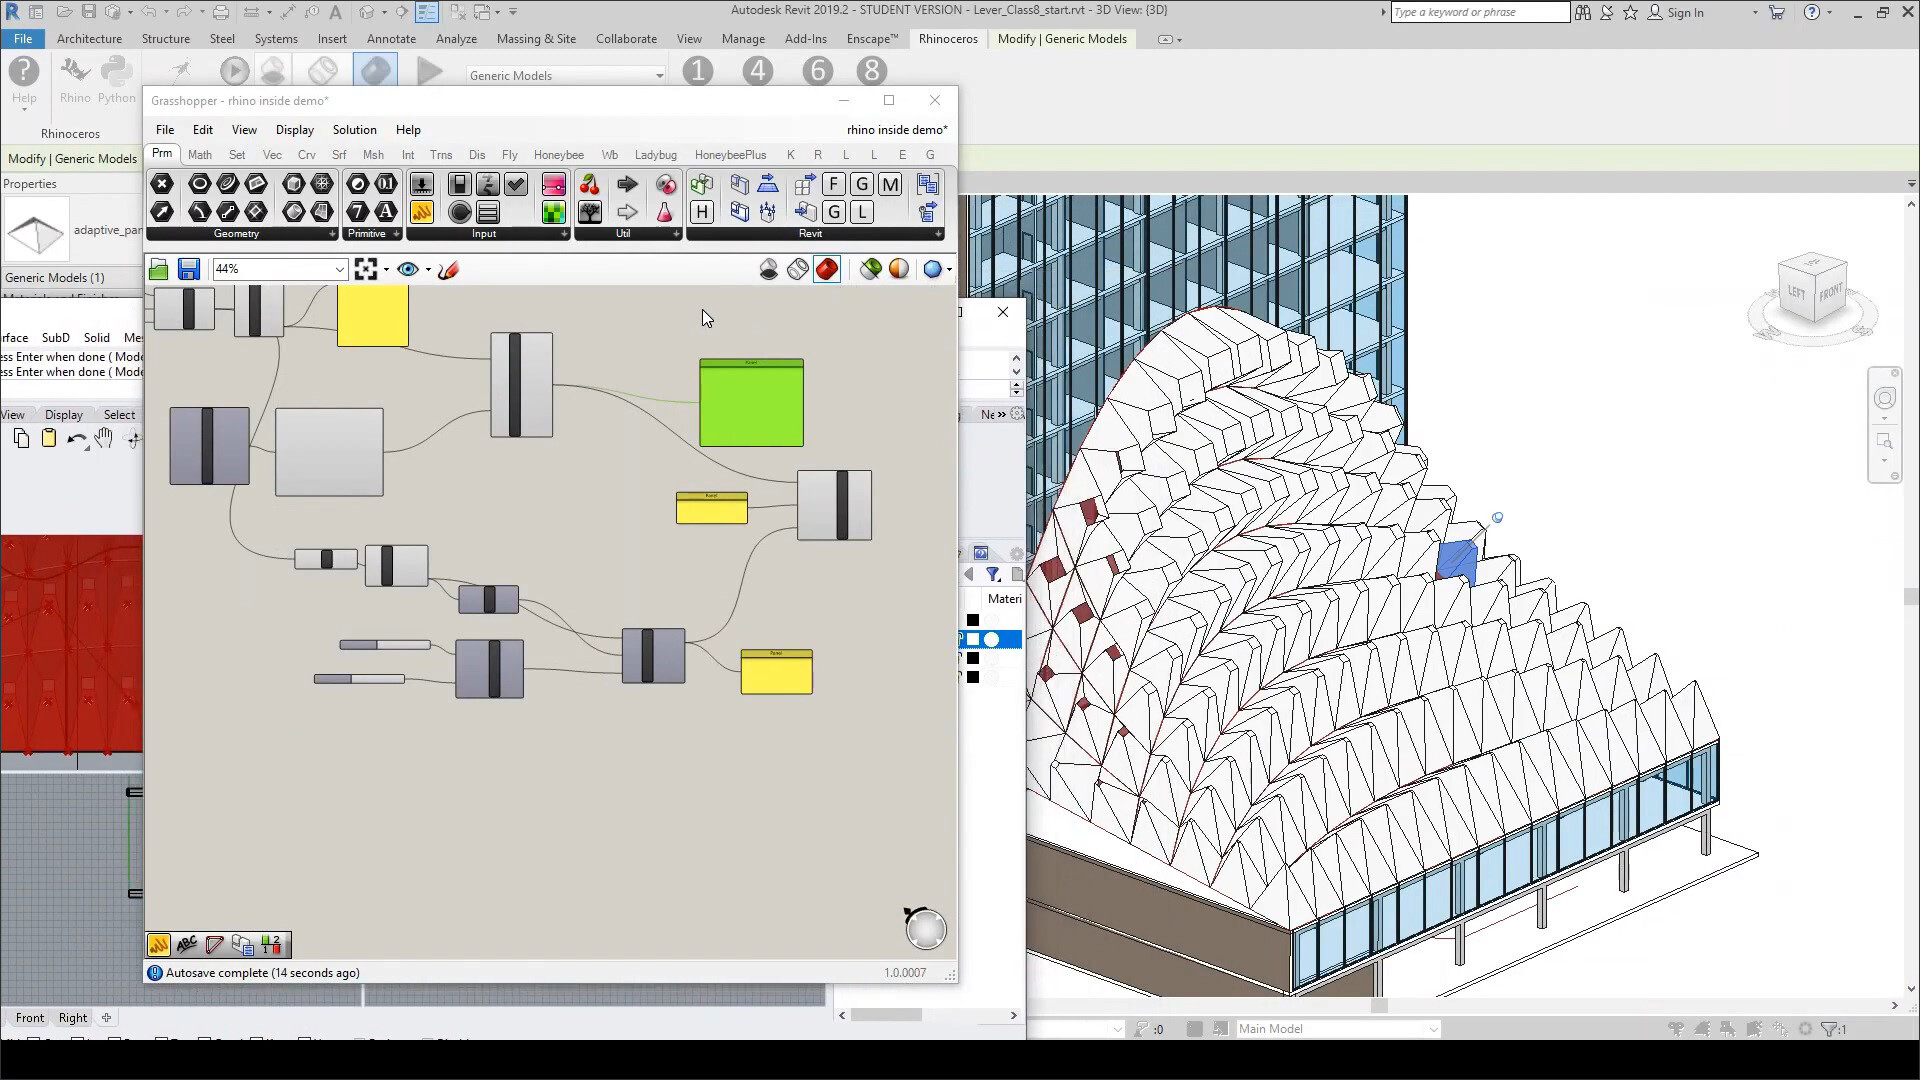Click the Display menu in Grasshopper
The height and width of the screenshot is (1080, 1920).
tap(294, 129)
